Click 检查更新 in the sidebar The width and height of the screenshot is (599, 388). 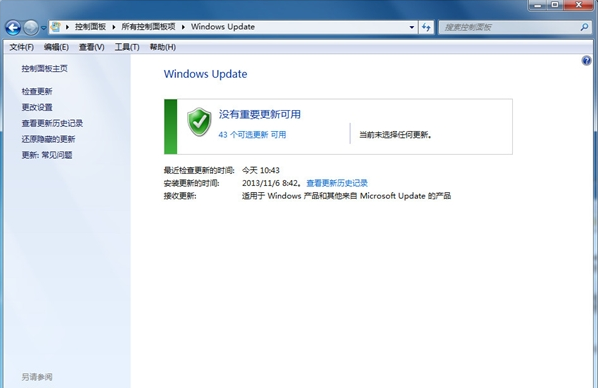click(x=37, y=91)
